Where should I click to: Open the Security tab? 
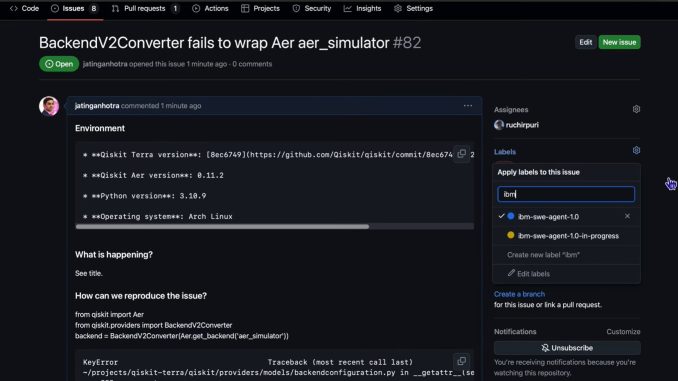pos(312,8)
